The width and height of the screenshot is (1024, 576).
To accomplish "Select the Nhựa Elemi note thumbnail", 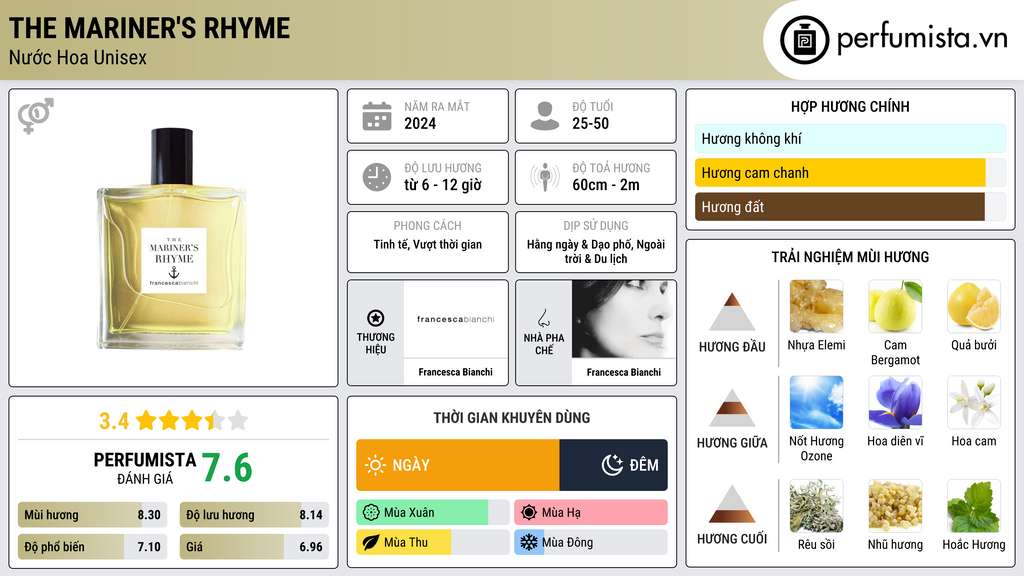I will pos(816,306).
